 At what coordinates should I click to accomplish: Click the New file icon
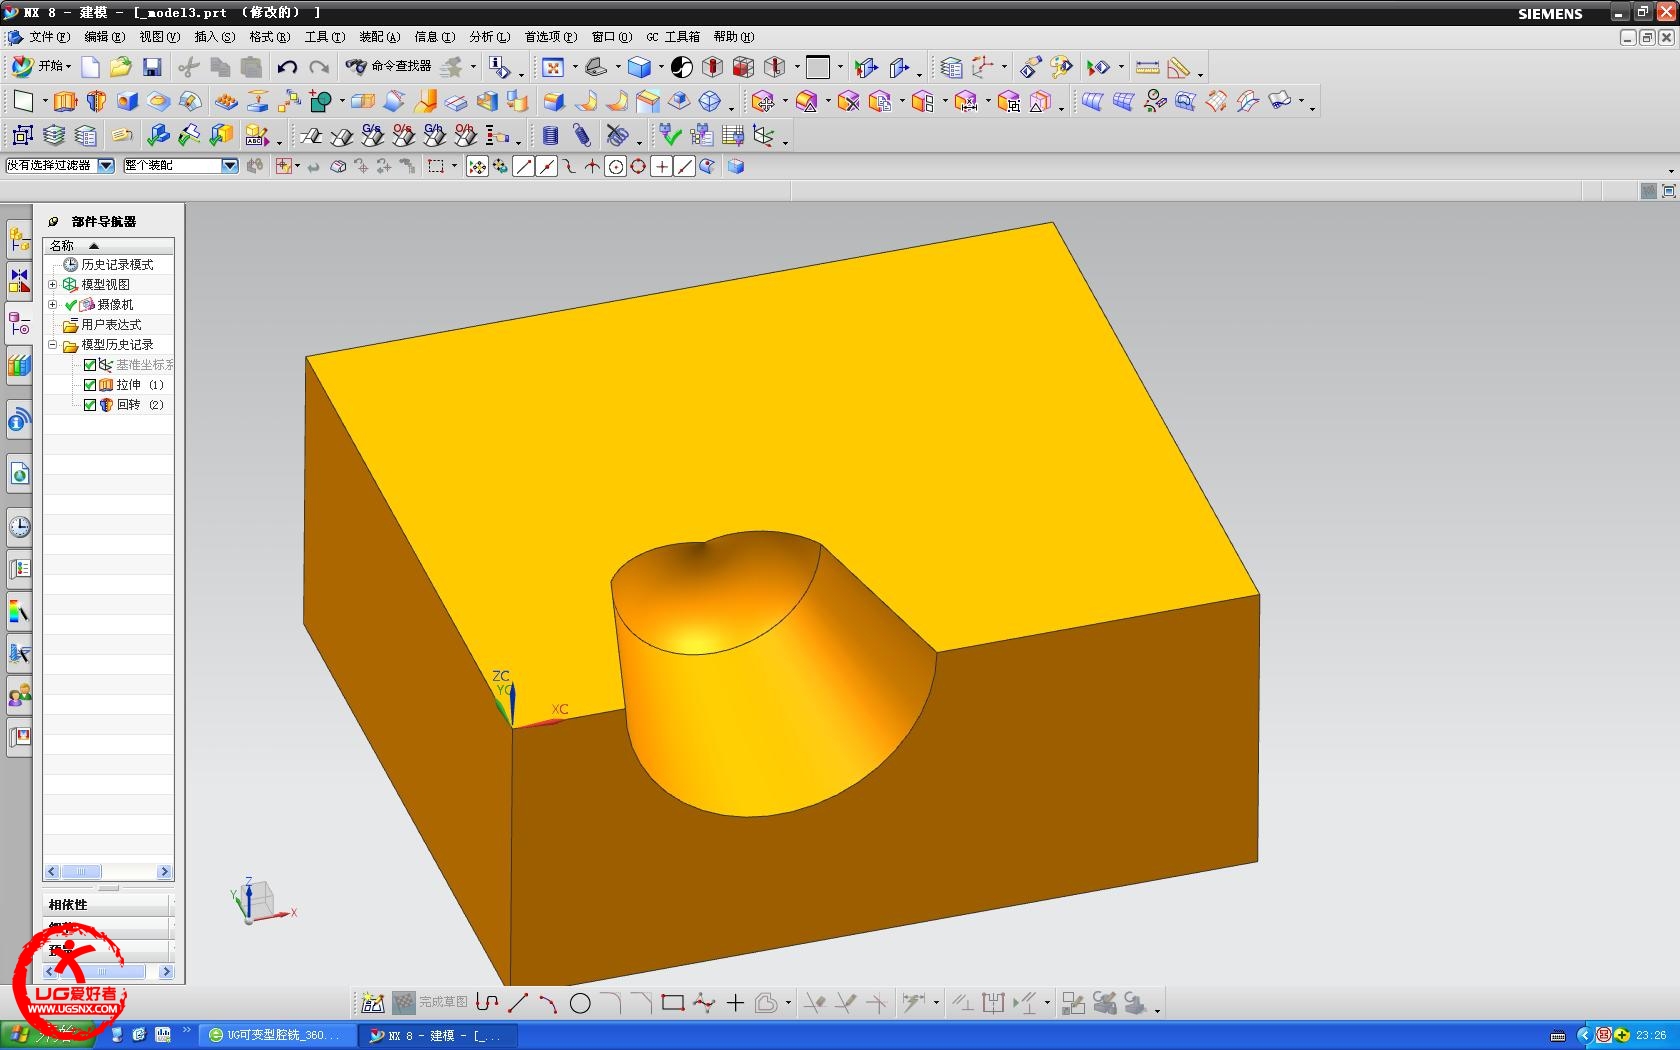click(90, 67)
